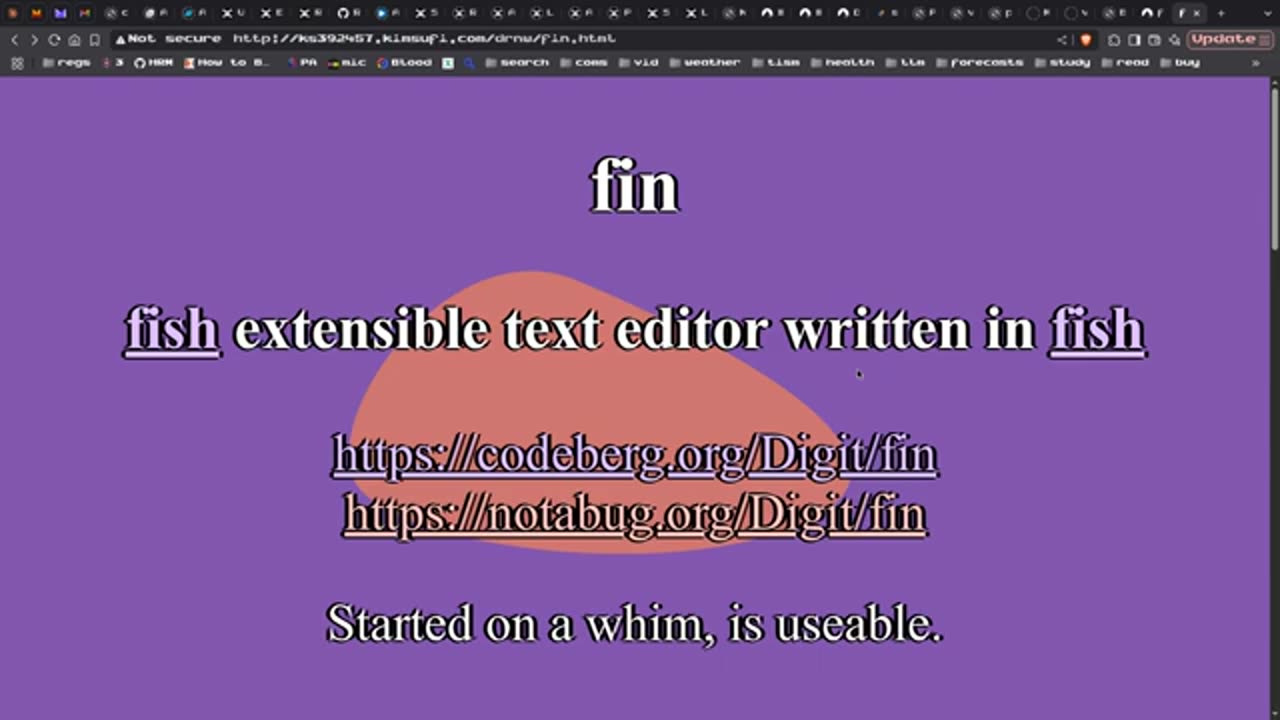Switch to the GitHub tab

pos(349,13)
